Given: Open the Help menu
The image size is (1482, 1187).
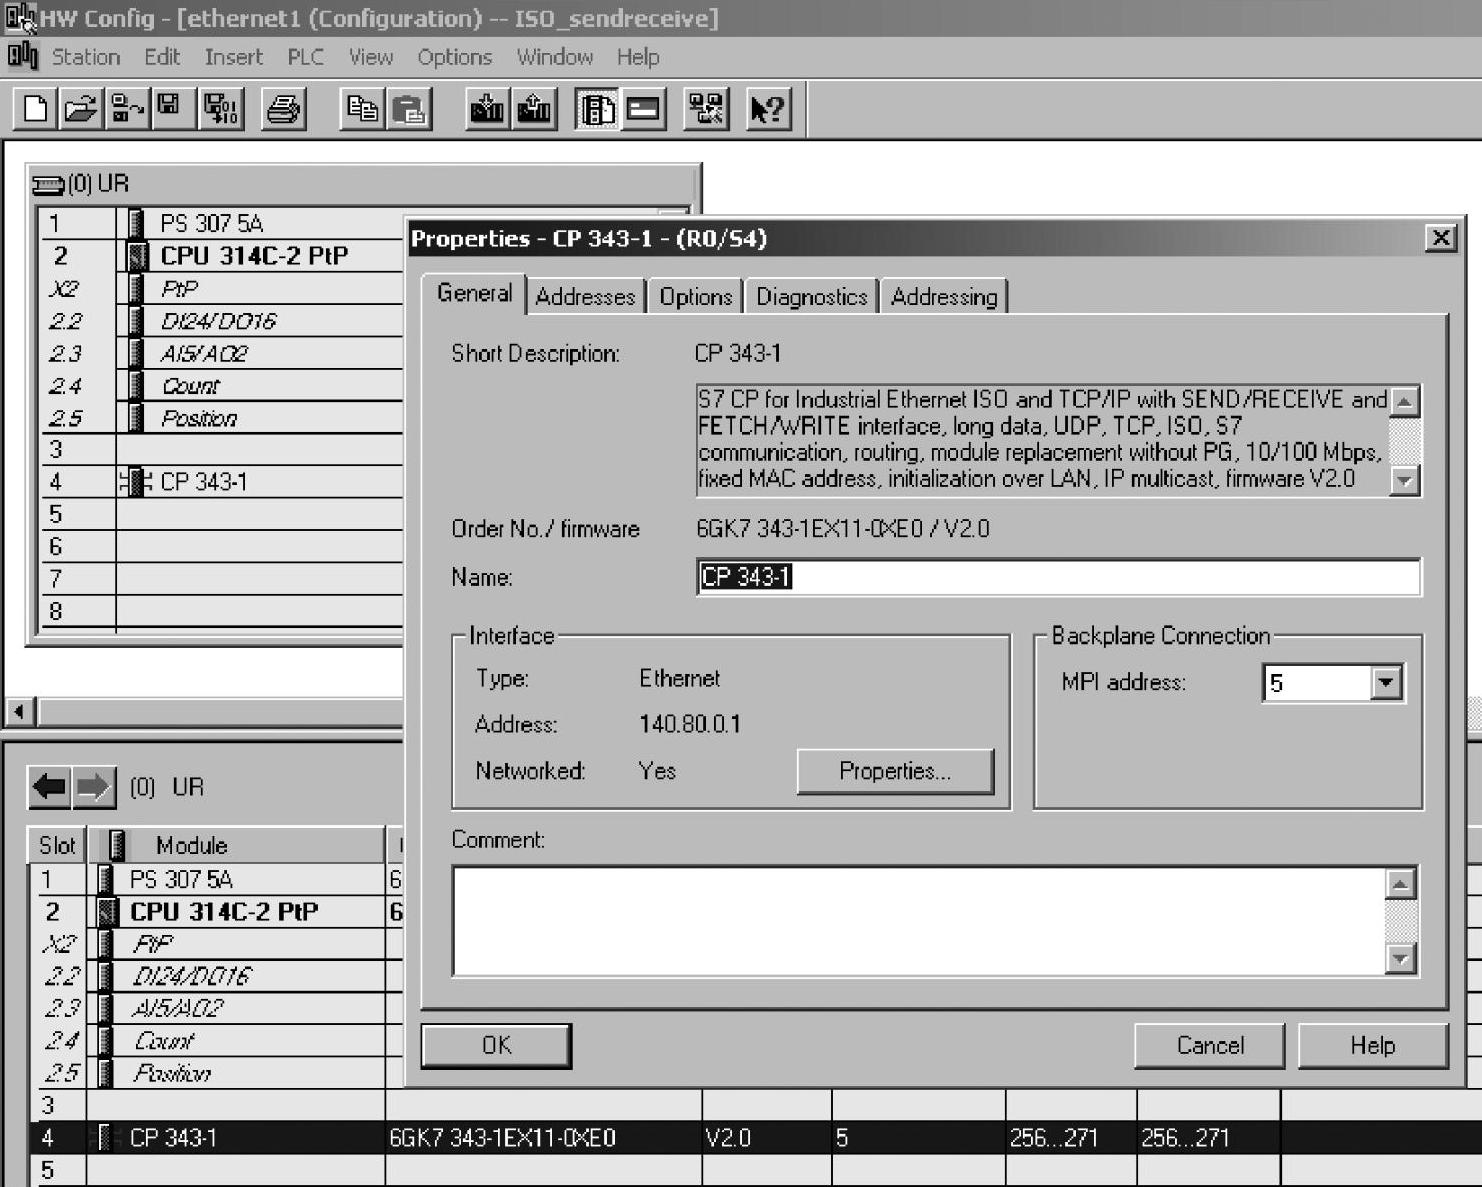Looking at the screenshot, I should (x=637, y=57).
